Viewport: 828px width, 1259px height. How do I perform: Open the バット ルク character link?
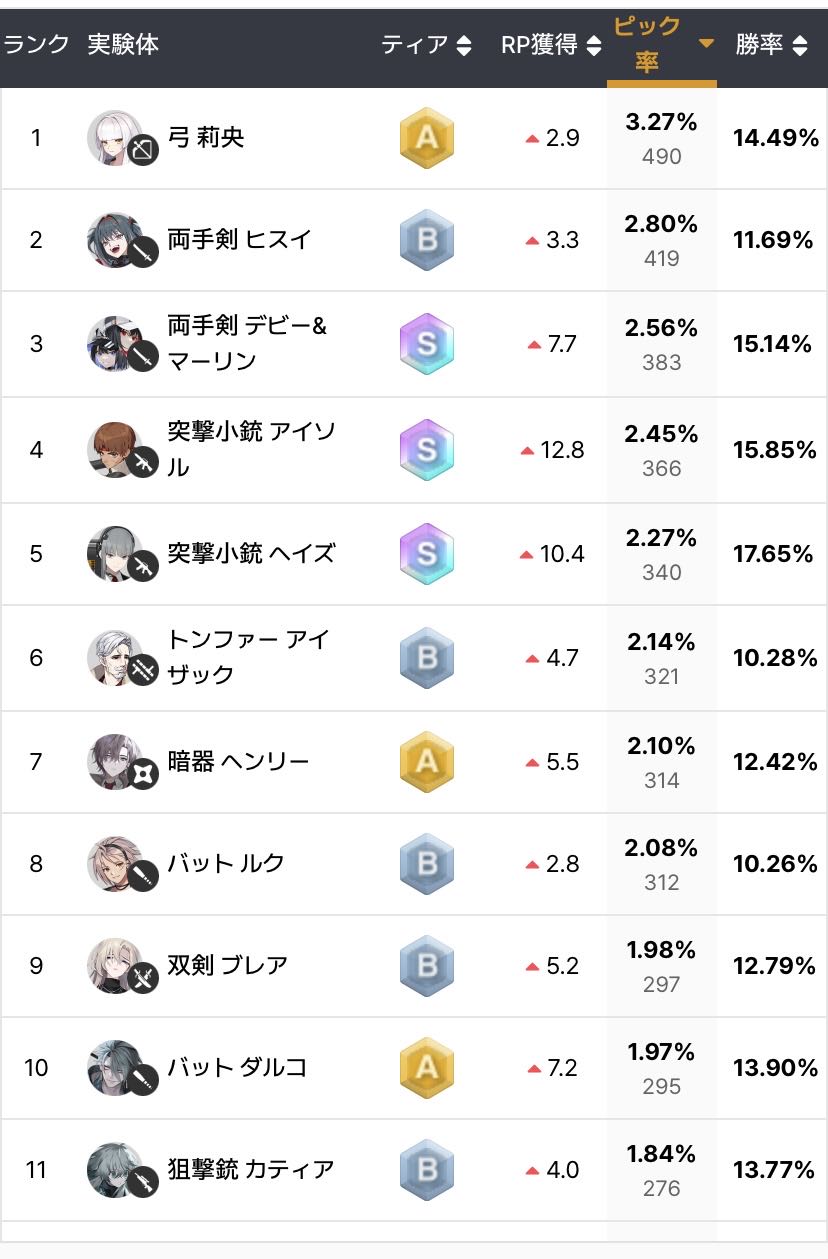226,864
